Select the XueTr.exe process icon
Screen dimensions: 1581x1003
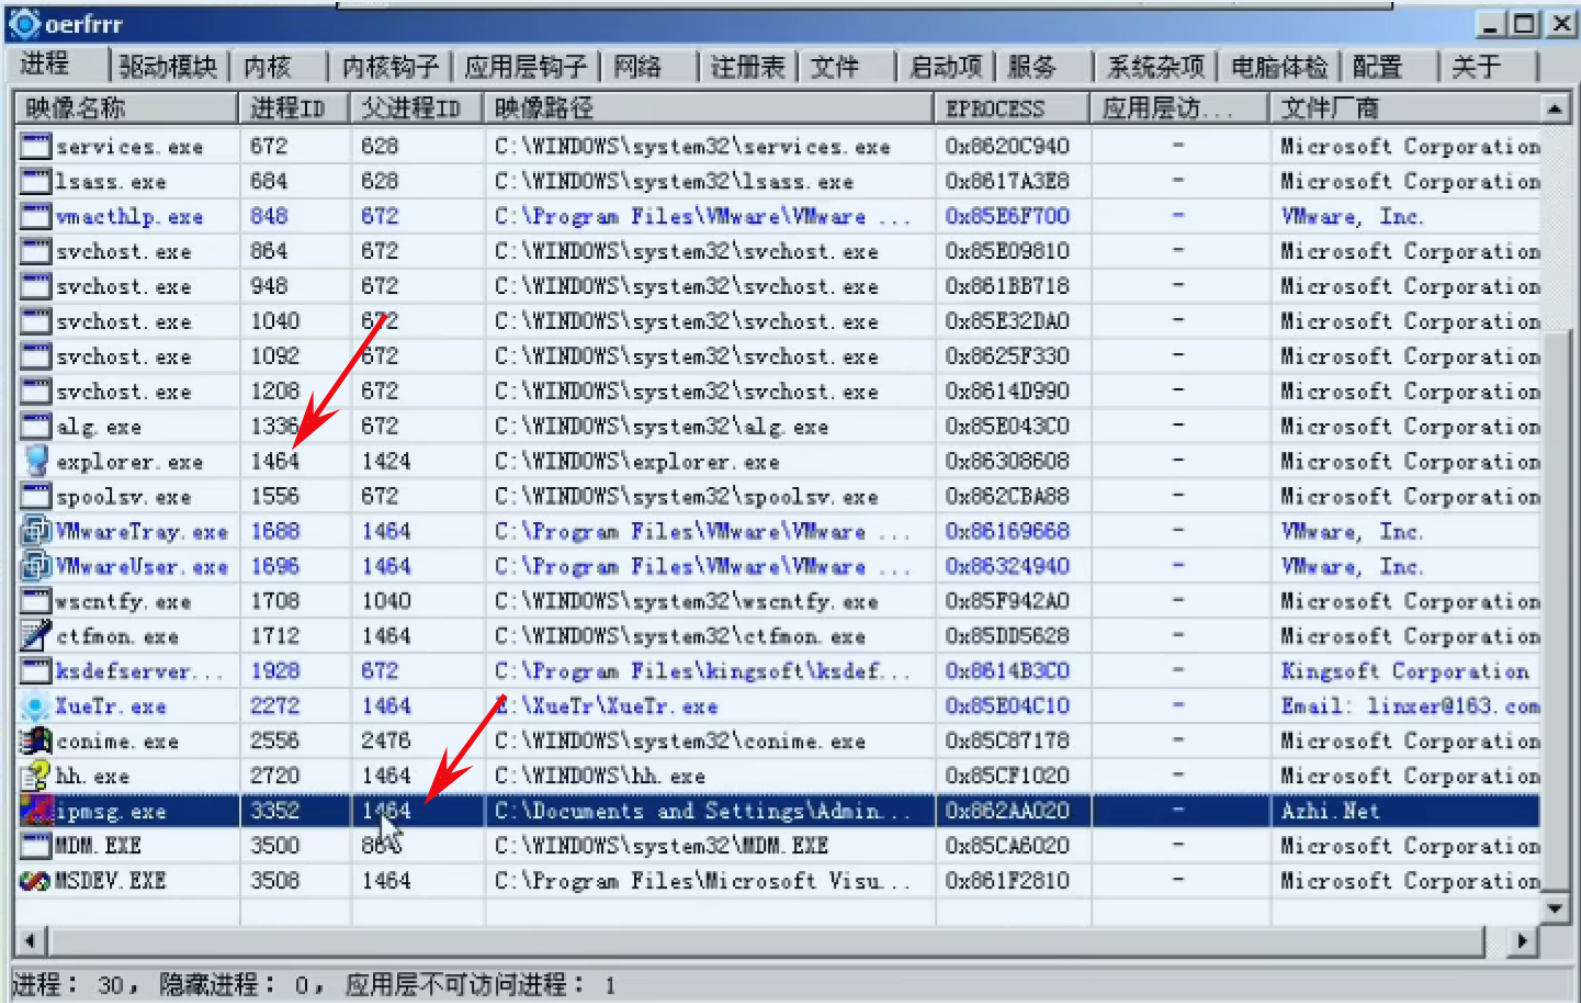(36, 706)
